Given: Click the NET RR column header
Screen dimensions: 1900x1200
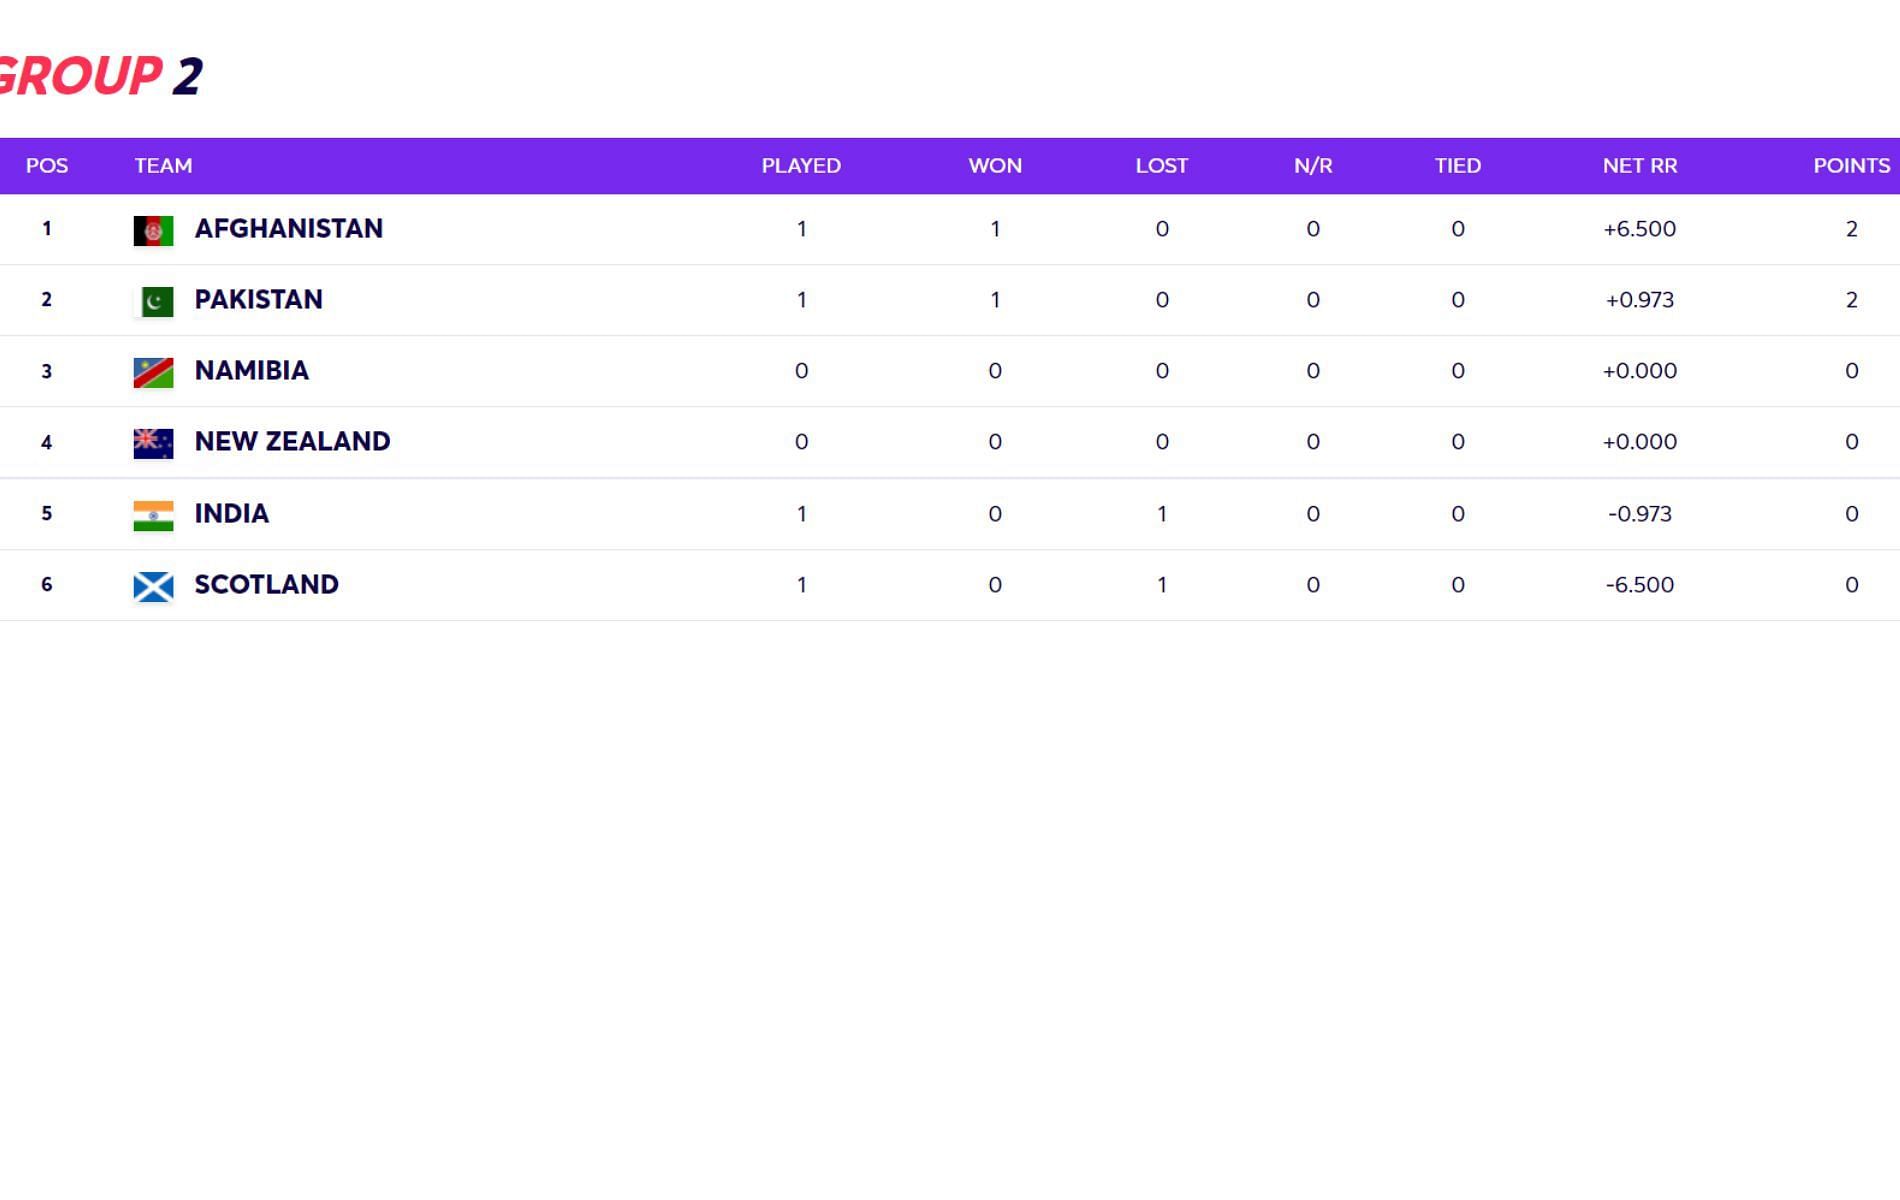Looking at the screenshot, I should click(1640, 166).
